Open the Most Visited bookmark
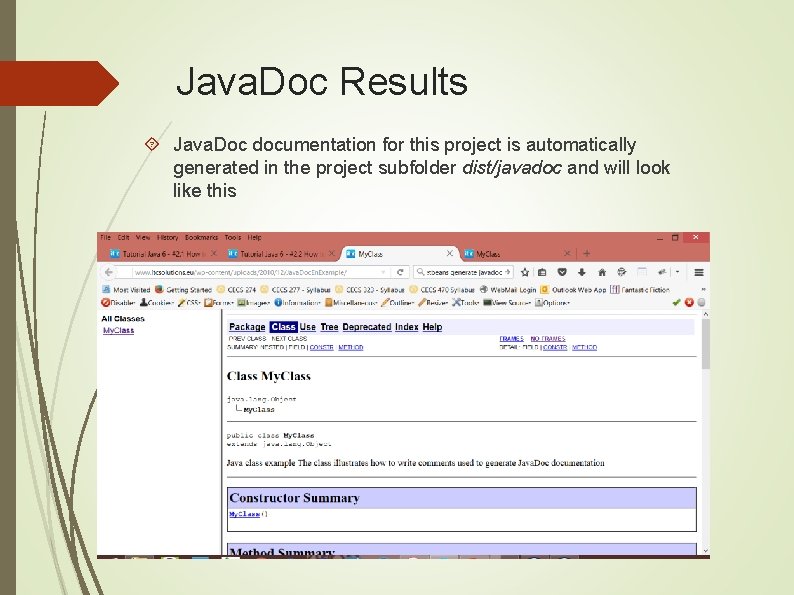 tap(127, 290)
